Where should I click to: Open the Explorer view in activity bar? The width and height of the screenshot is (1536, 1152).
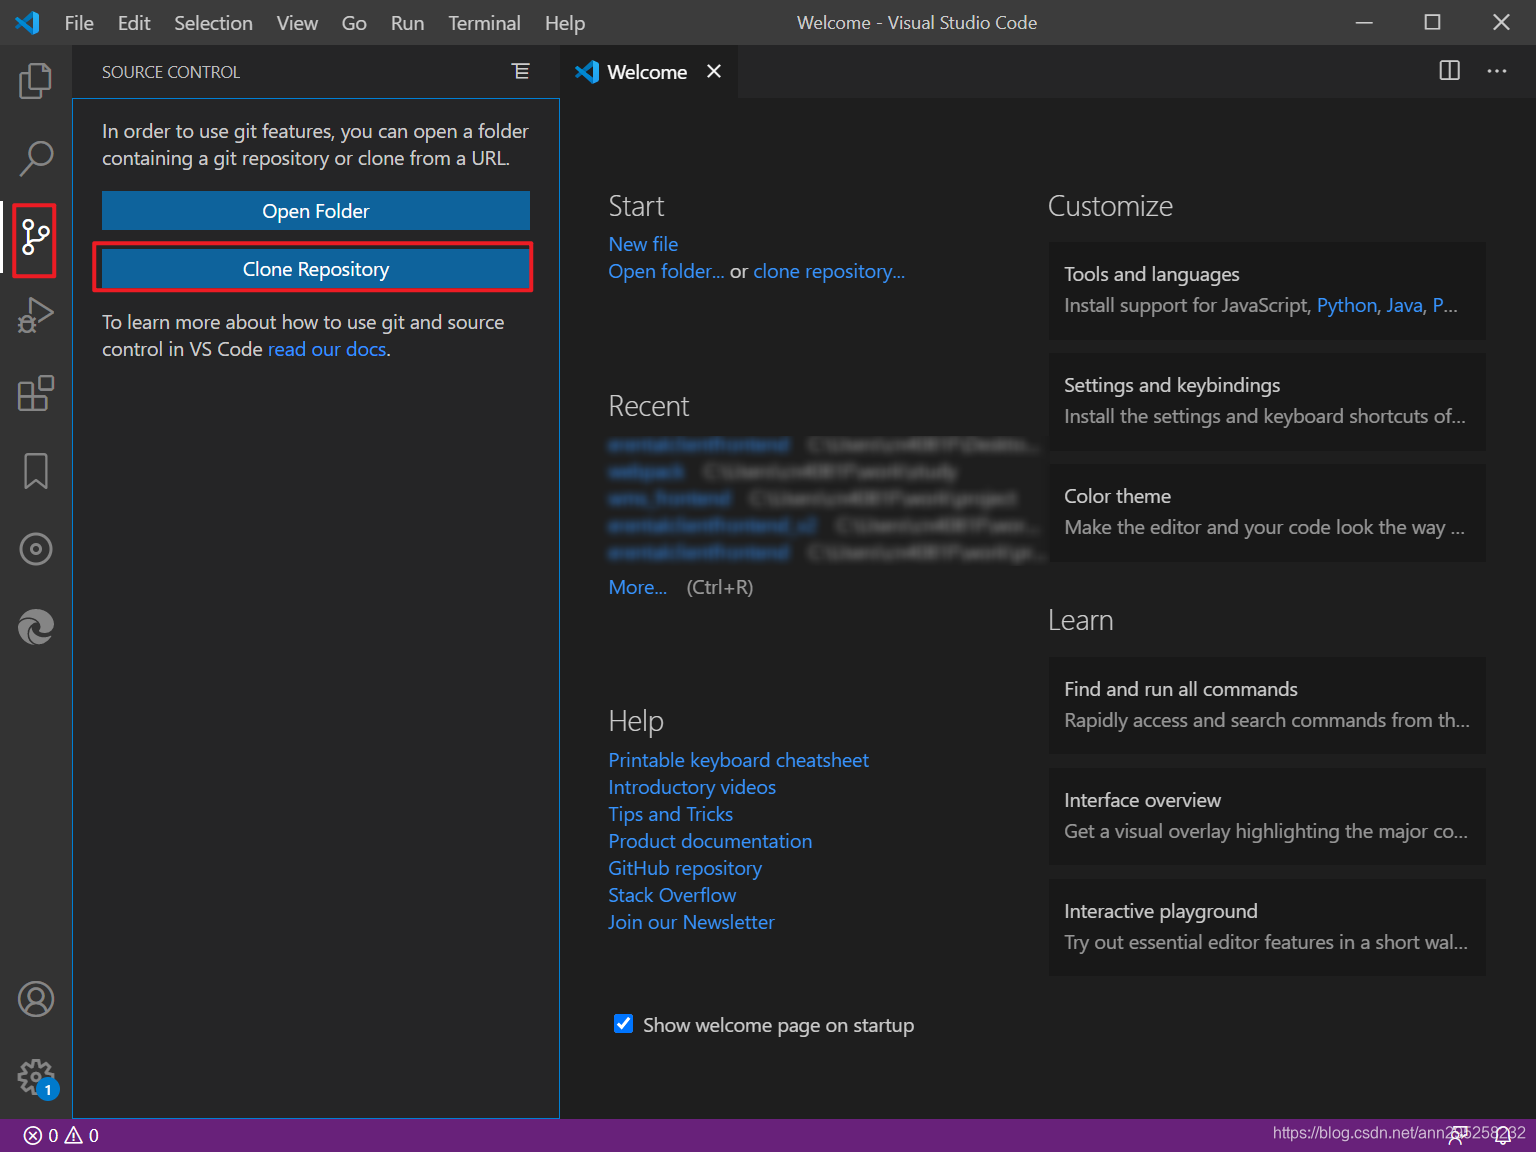(x=36, y=81)
